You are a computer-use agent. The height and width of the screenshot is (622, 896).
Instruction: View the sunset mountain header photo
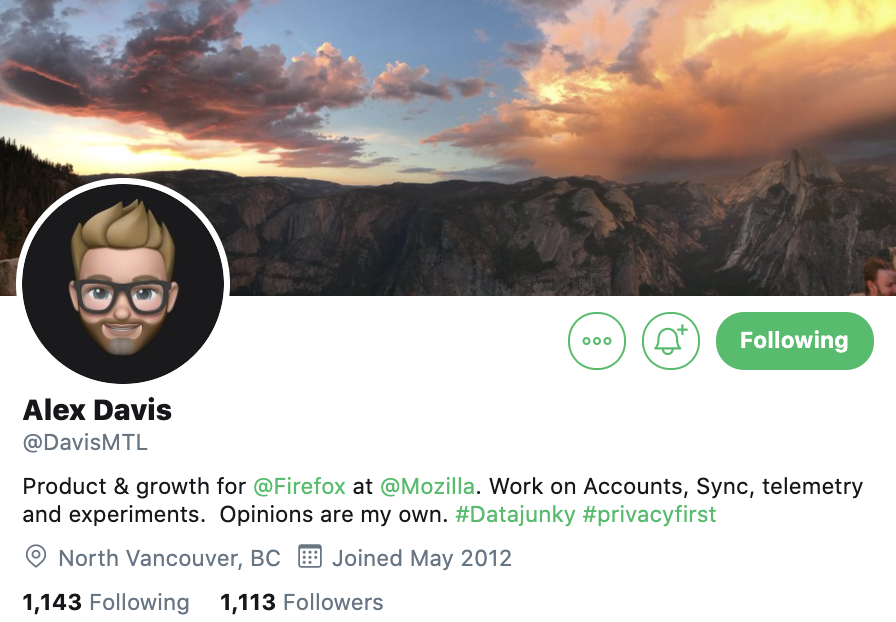pos(448,147)
